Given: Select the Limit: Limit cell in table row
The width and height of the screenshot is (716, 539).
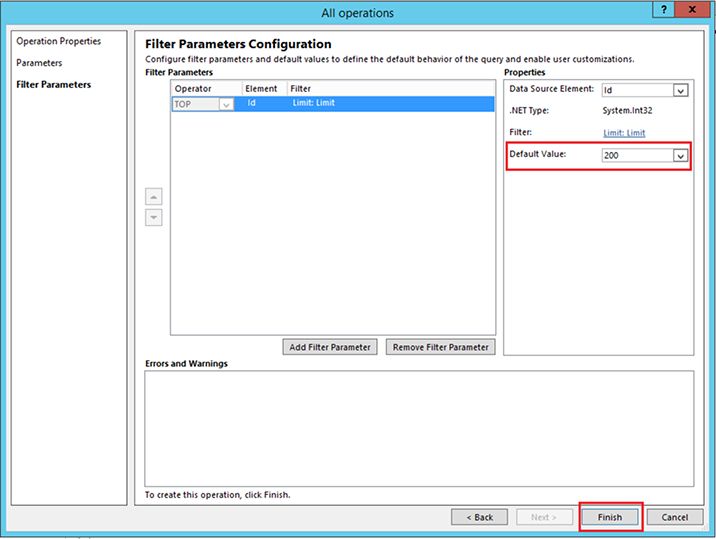Looking at the screenshot, I should click(314, 103).
